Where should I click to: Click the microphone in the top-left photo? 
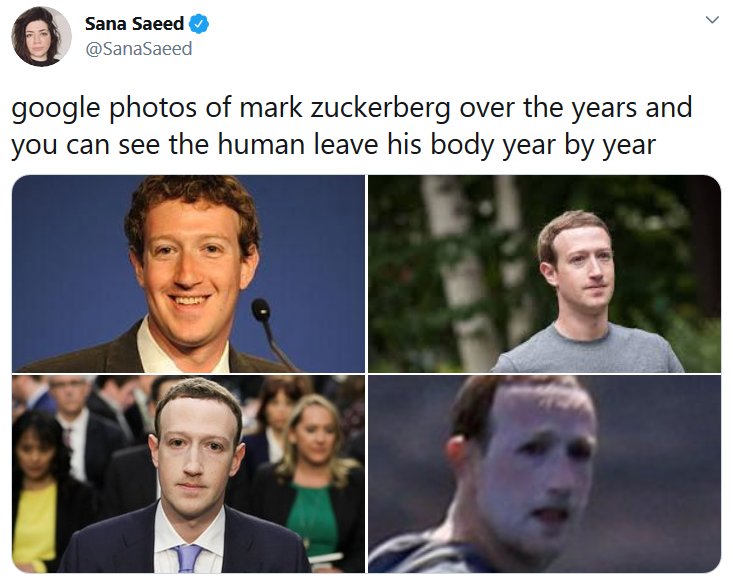pos(263,313)
